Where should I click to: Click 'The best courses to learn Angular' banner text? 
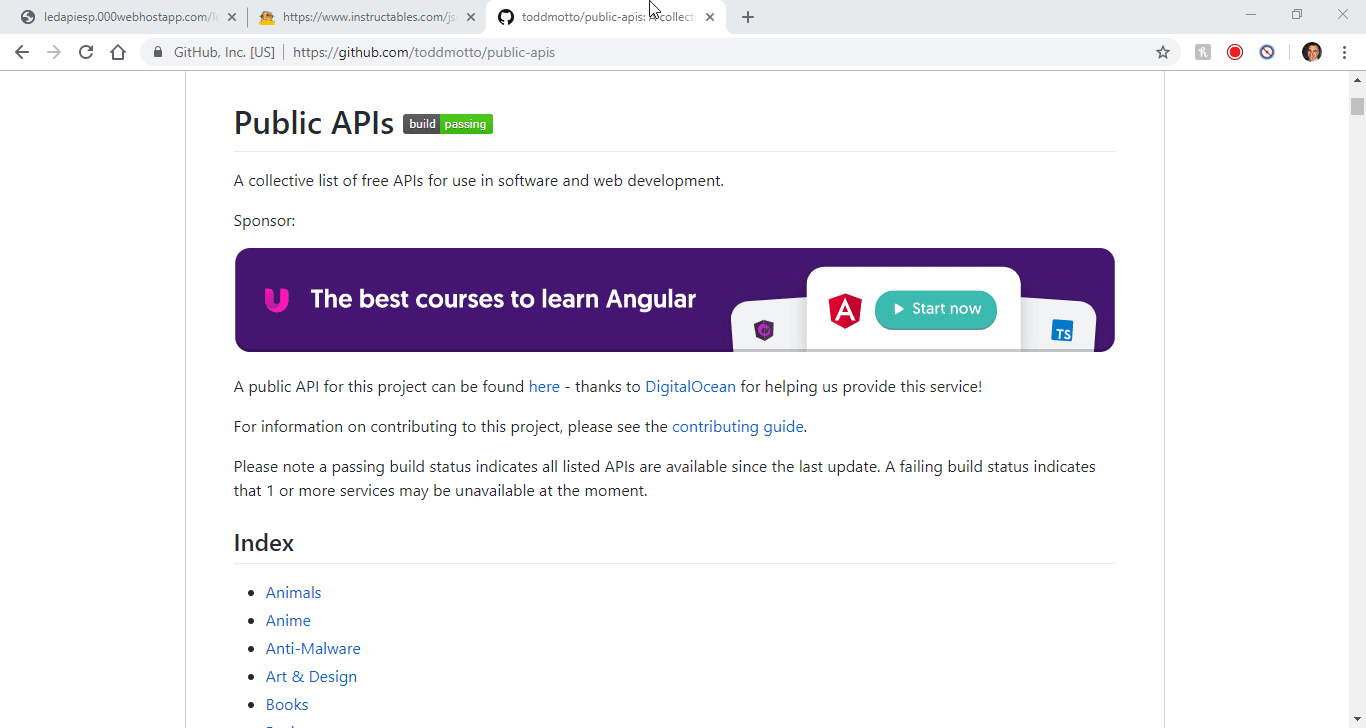coord(503,299)
